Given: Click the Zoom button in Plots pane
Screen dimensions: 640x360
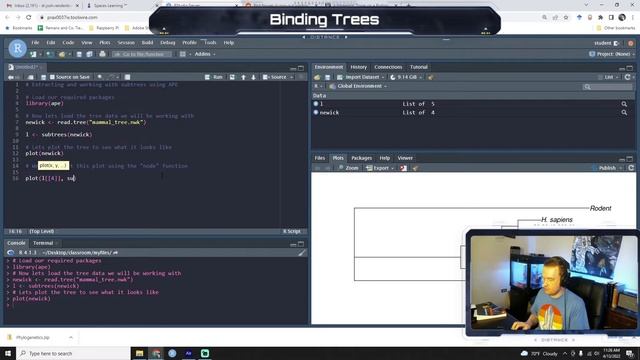Looking at the screenshot, I should pyautogui.click(x=348, y=168).
